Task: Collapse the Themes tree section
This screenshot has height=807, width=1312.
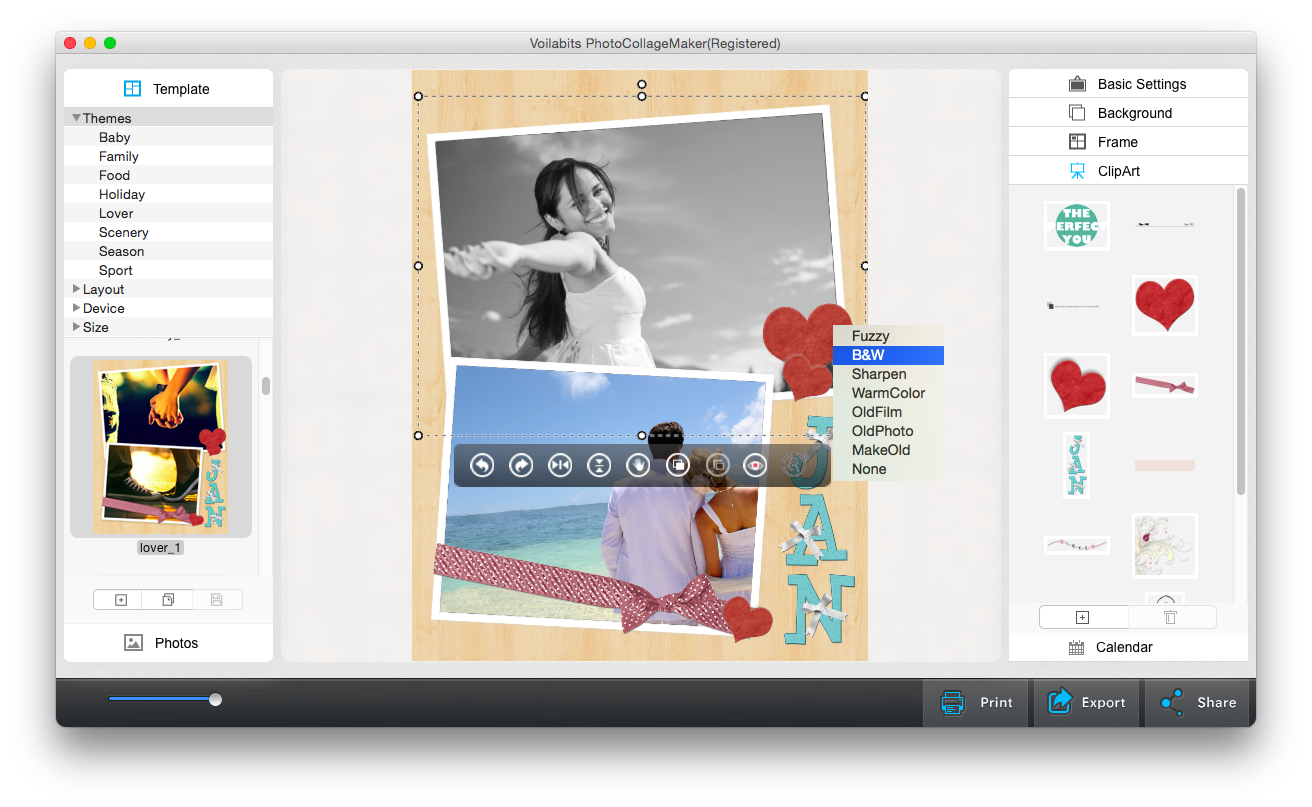Action: pyautogui.click(x=77, y=118)
